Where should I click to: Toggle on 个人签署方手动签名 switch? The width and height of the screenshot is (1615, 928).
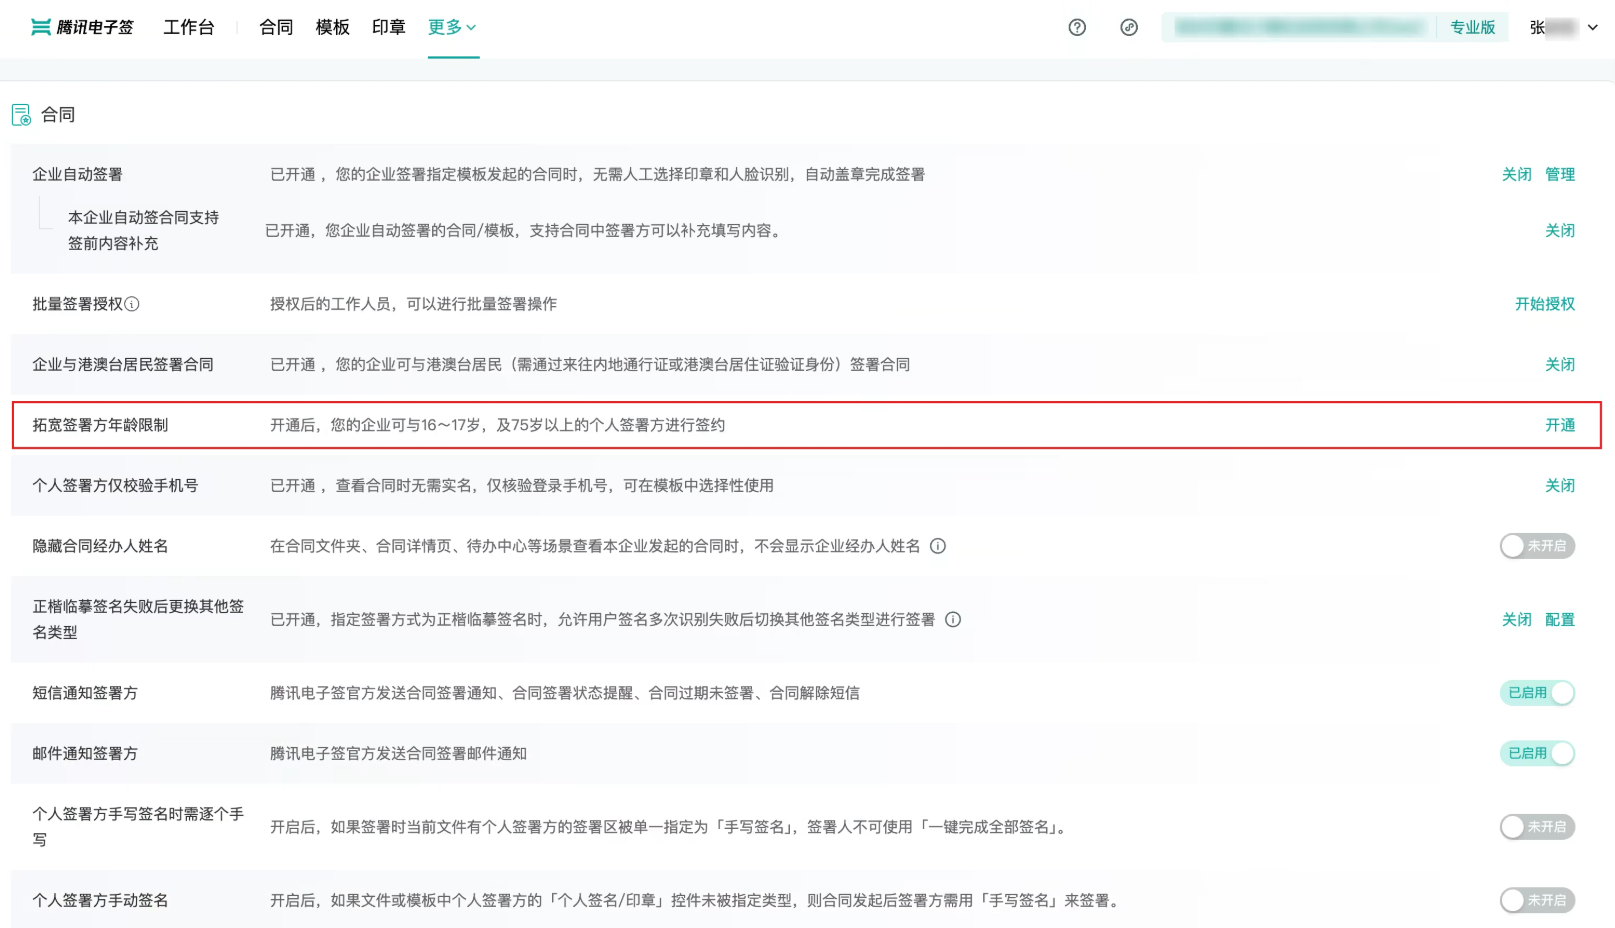[1537, 900]
